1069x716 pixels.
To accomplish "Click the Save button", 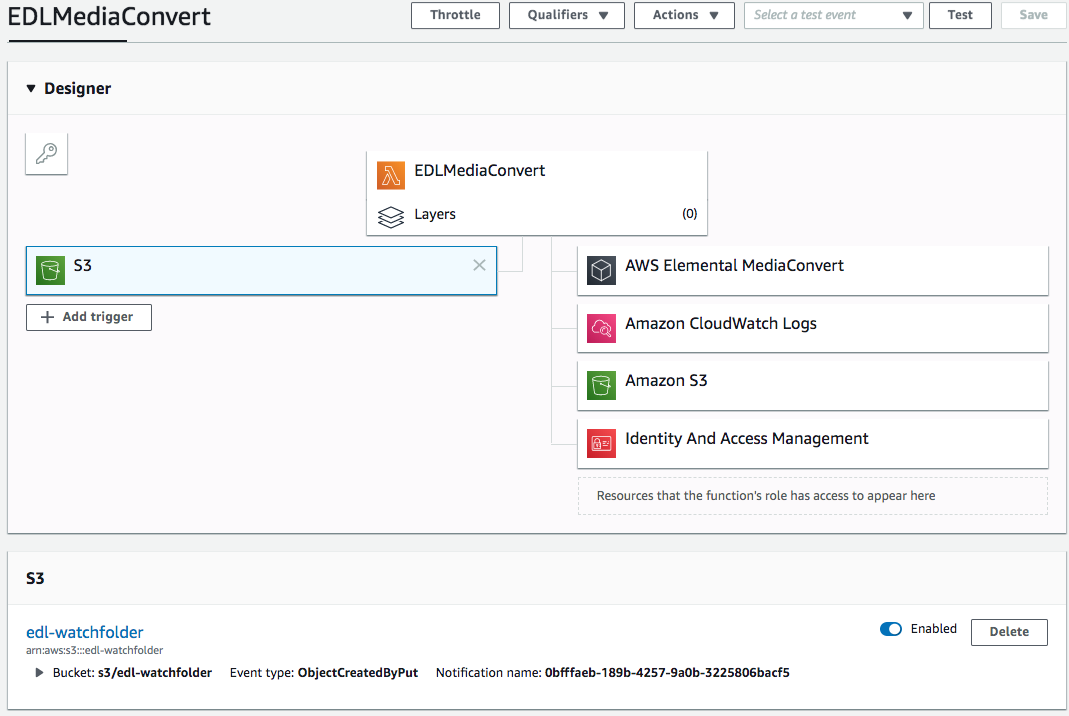I will point(1033,15).
